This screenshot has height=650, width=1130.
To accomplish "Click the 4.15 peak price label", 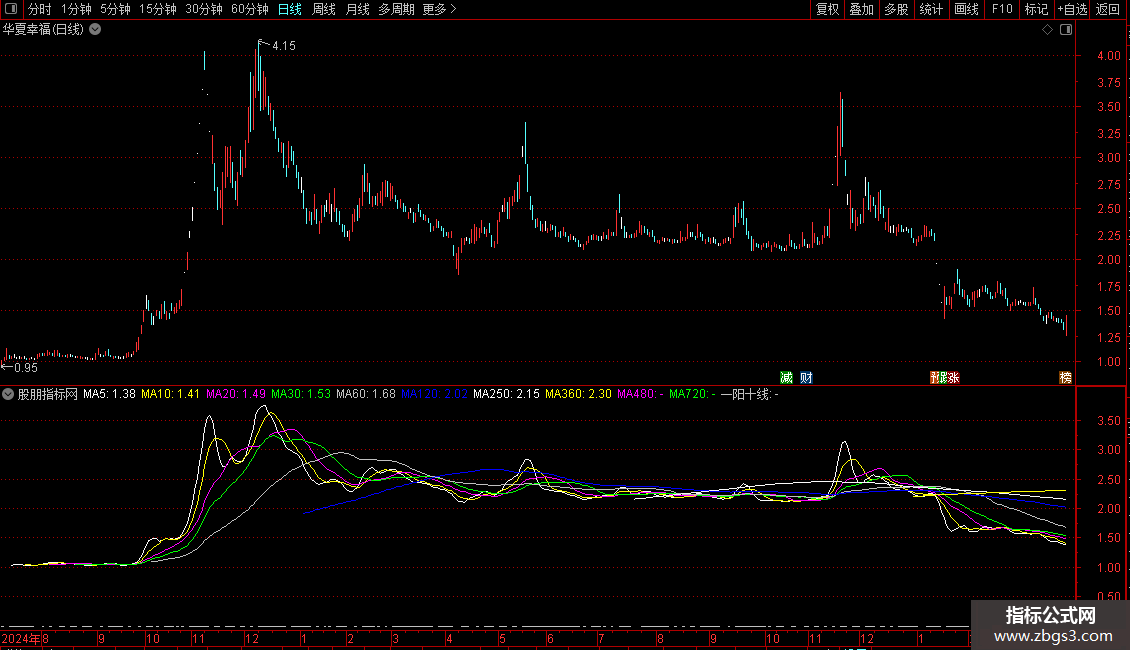I will coord(284,46).
